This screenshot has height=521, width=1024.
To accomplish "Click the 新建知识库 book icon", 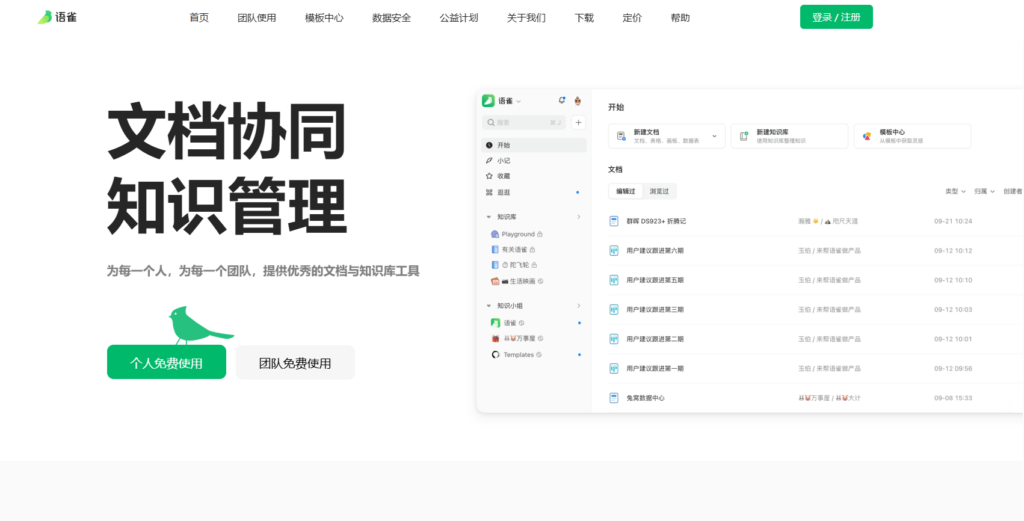I will (x=744, y=136).
